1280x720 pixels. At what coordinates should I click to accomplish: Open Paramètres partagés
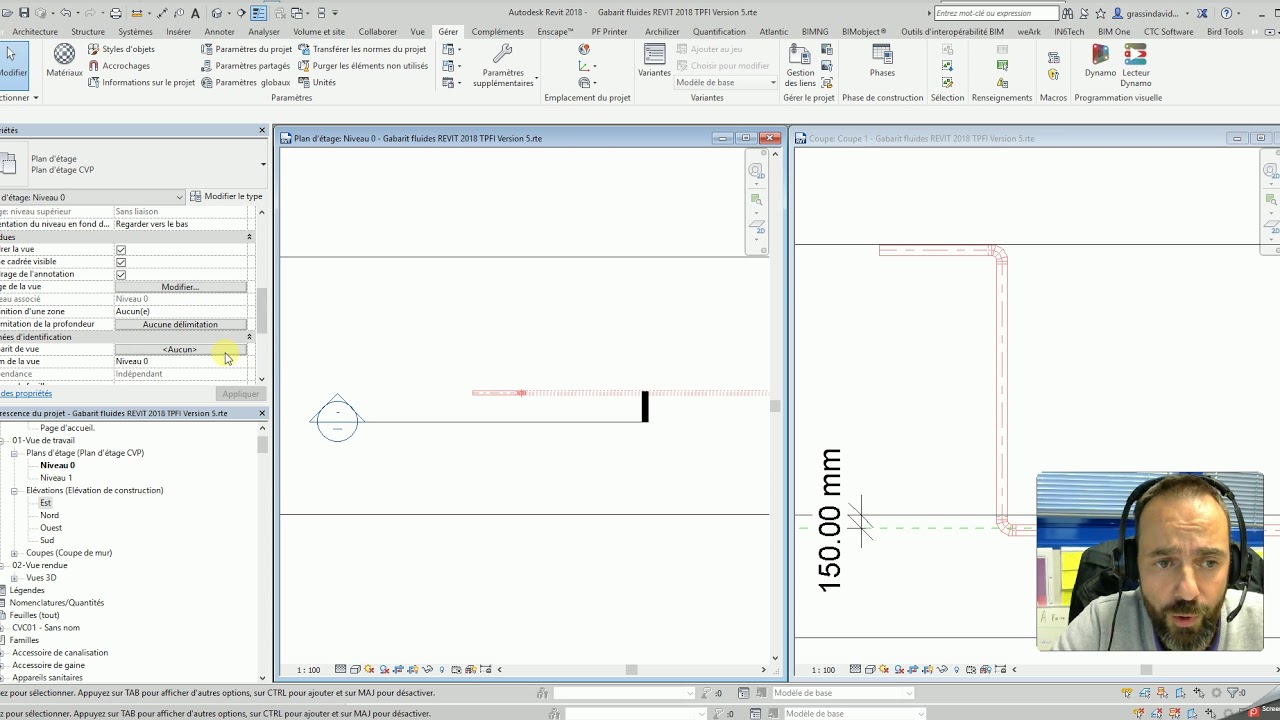pos(245,66)
